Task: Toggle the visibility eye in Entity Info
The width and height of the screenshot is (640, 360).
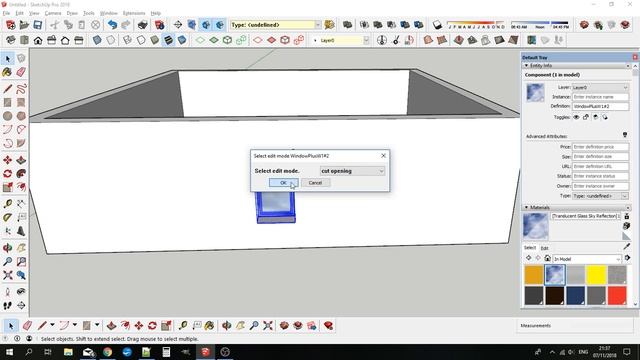Action: (576, 117)
